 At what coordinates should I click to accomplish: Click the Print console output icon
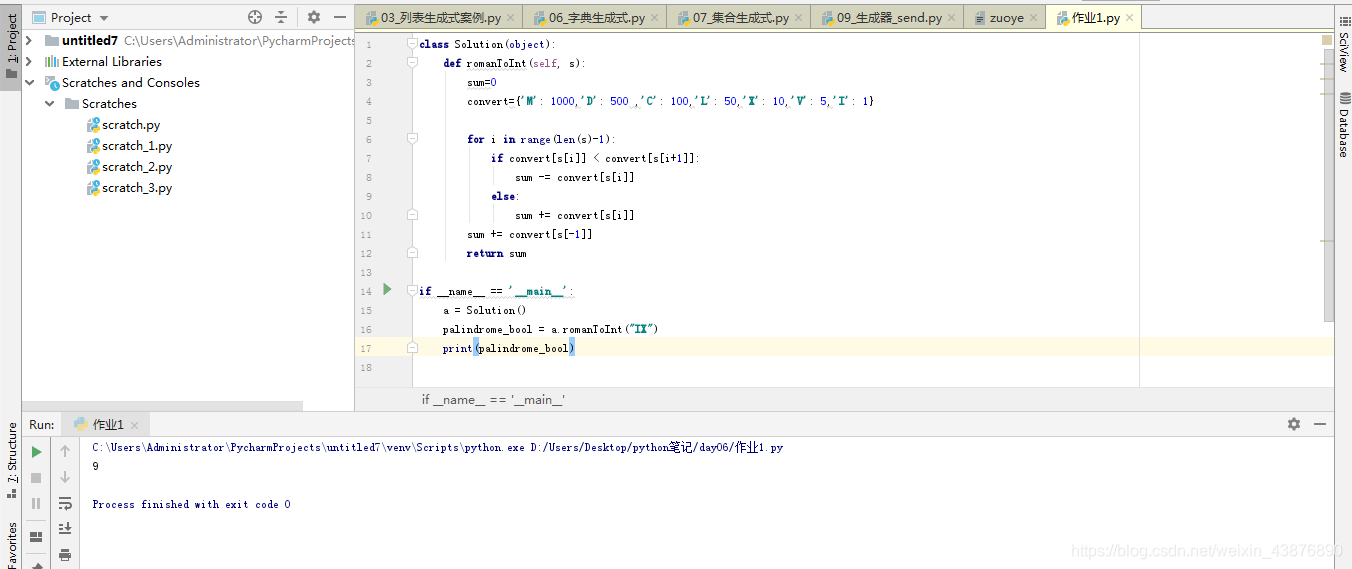point(65,555)
